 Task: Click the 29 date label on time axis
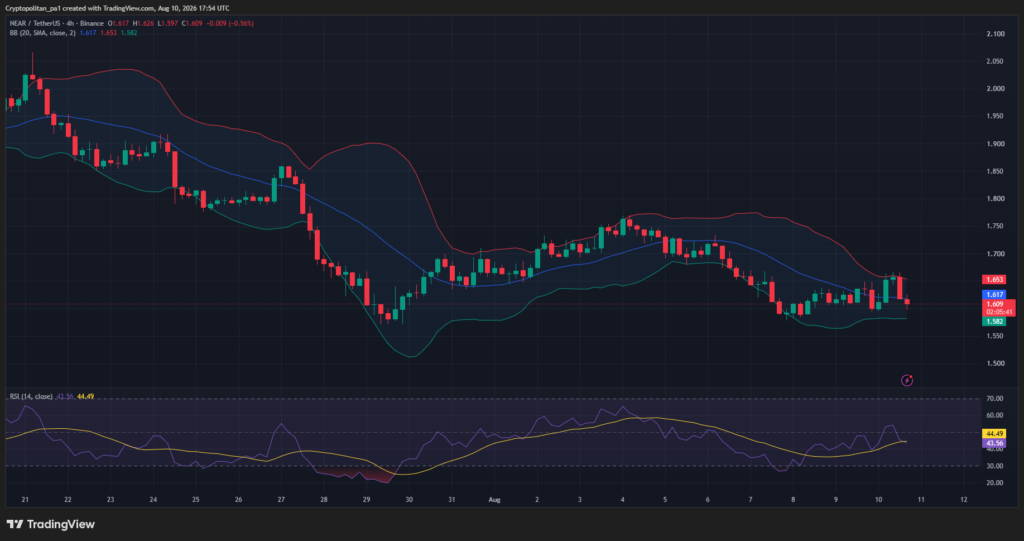coord(366,500)
